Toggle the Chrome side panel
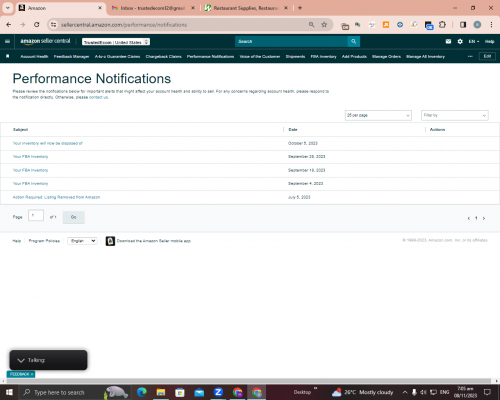 pos(463,25)
